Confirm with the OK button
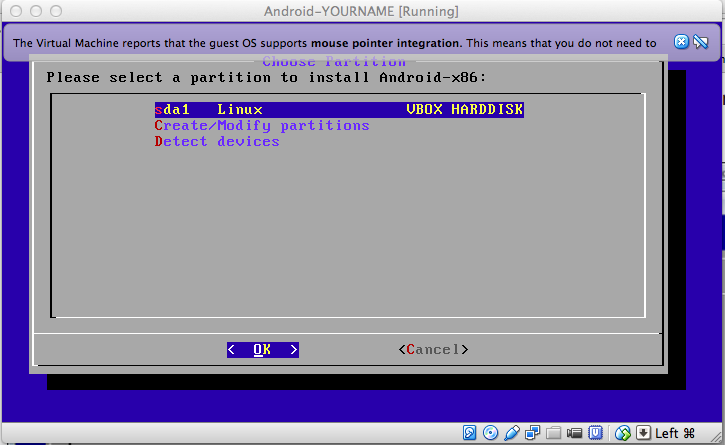 (263, 350)
